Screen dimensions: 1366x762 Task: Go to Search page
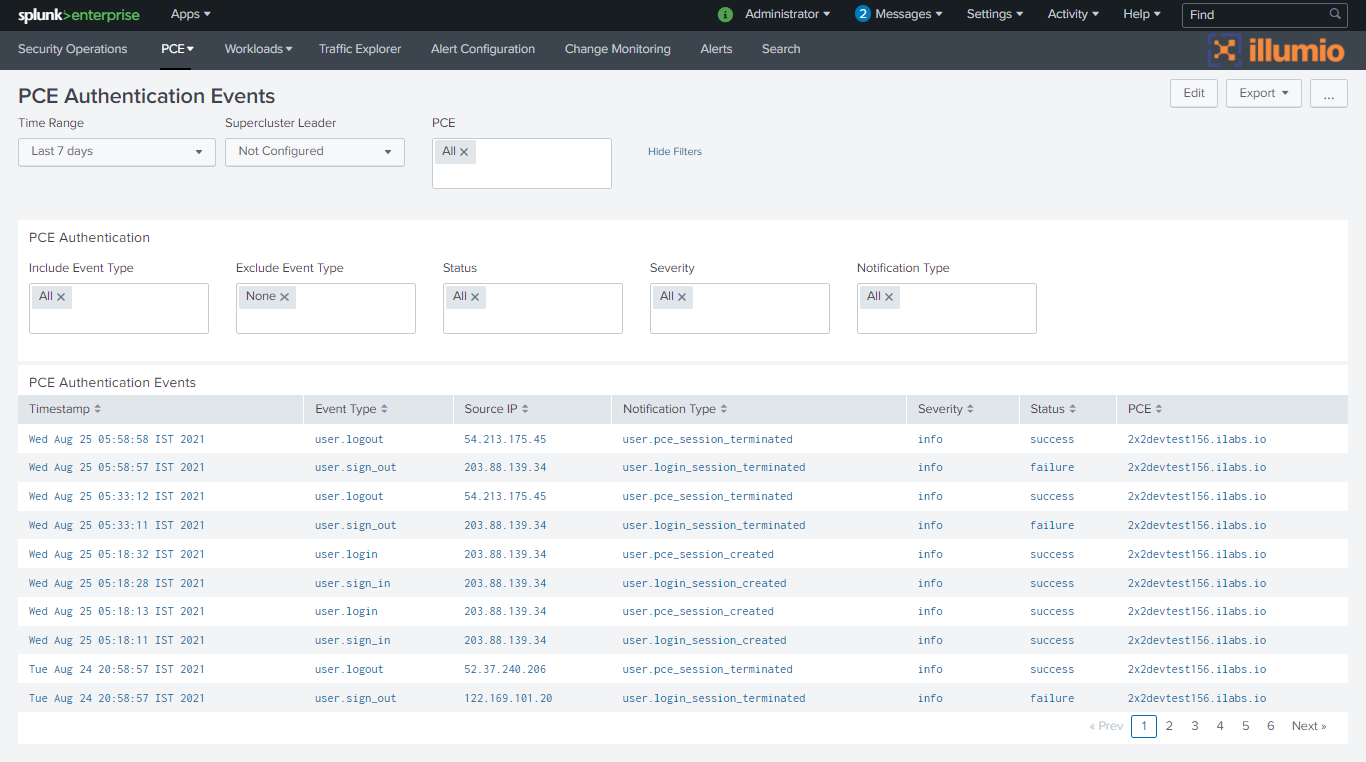click(781, 49)
